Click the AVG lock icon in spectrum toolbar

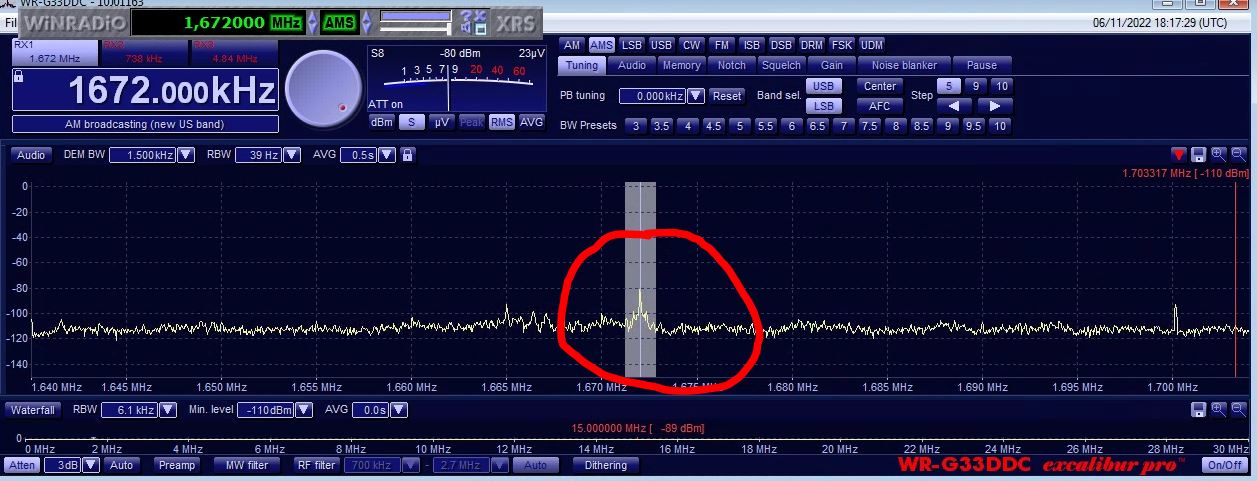[409, 155]
